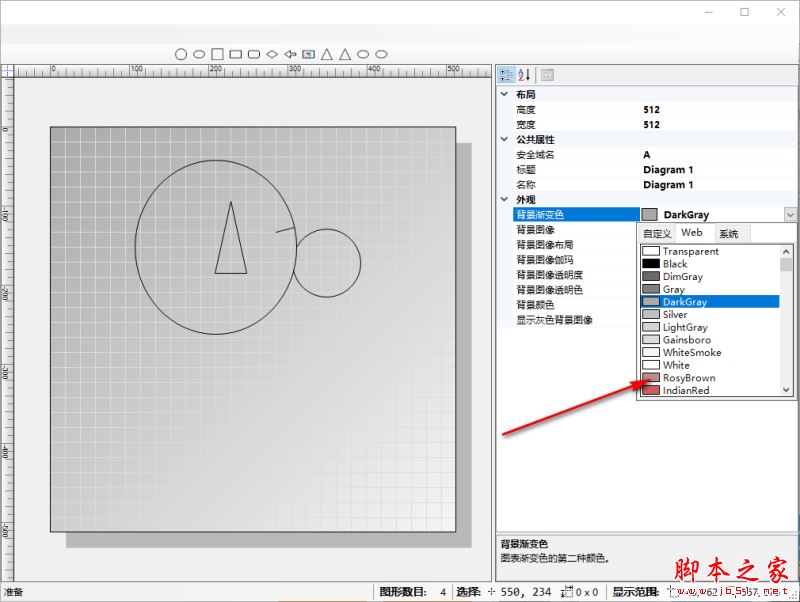Pick the ellipse shape beside the circle tool
Viewport: 800px width, 602px height.
click(x=199, y=54)
